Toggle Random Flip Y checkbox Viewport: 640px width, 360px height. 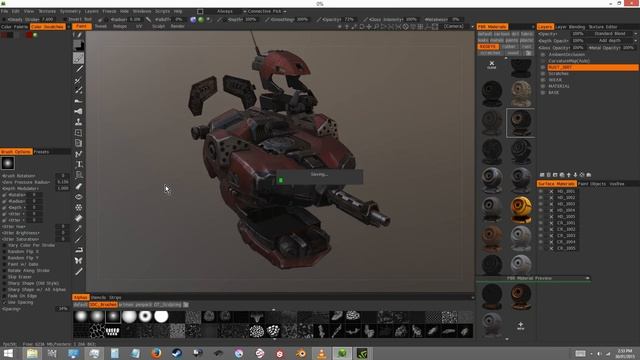click(4, 258)
